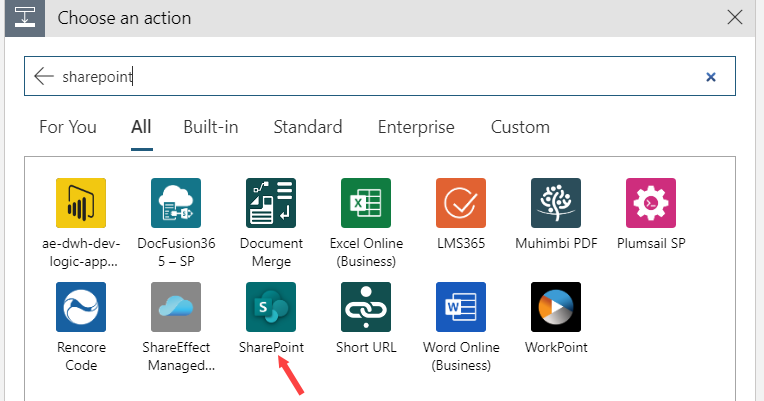Go to the Custom tab
The width and height of the screenshot is (764, 401).
[x=520, y=127]
